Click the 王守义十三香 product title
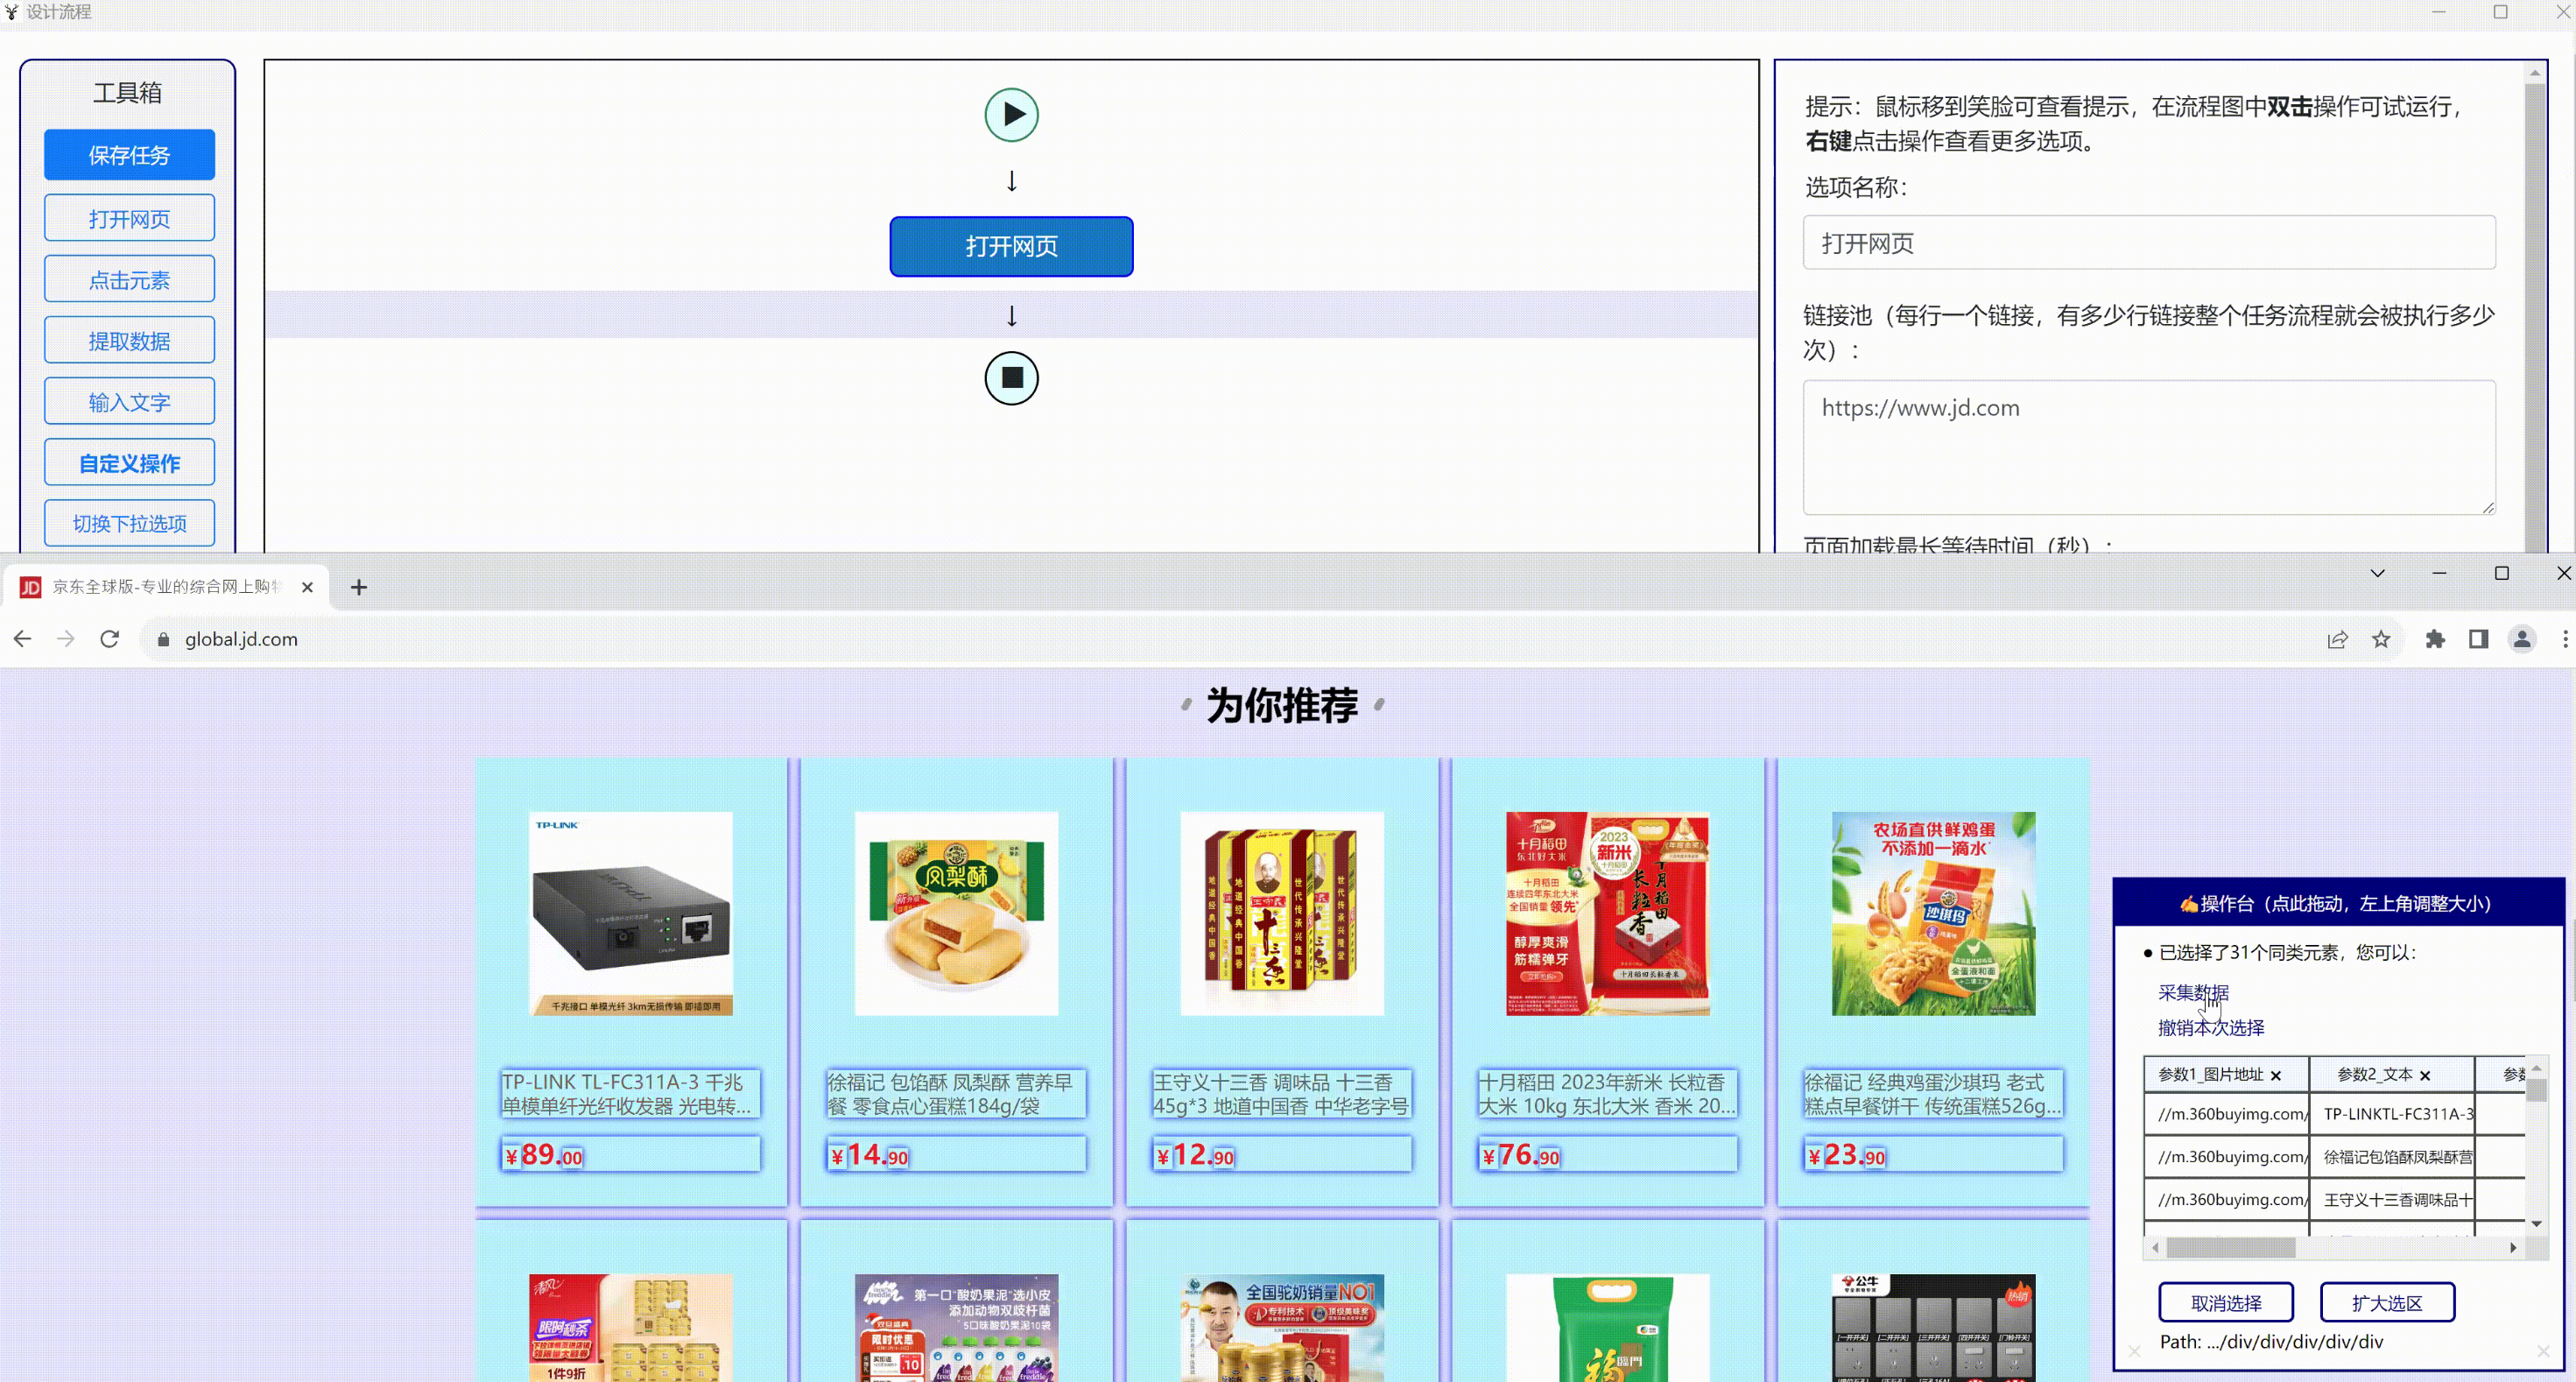Image resolution: width=2576 pixels, height=1382 pixels. (1282, 1093)
